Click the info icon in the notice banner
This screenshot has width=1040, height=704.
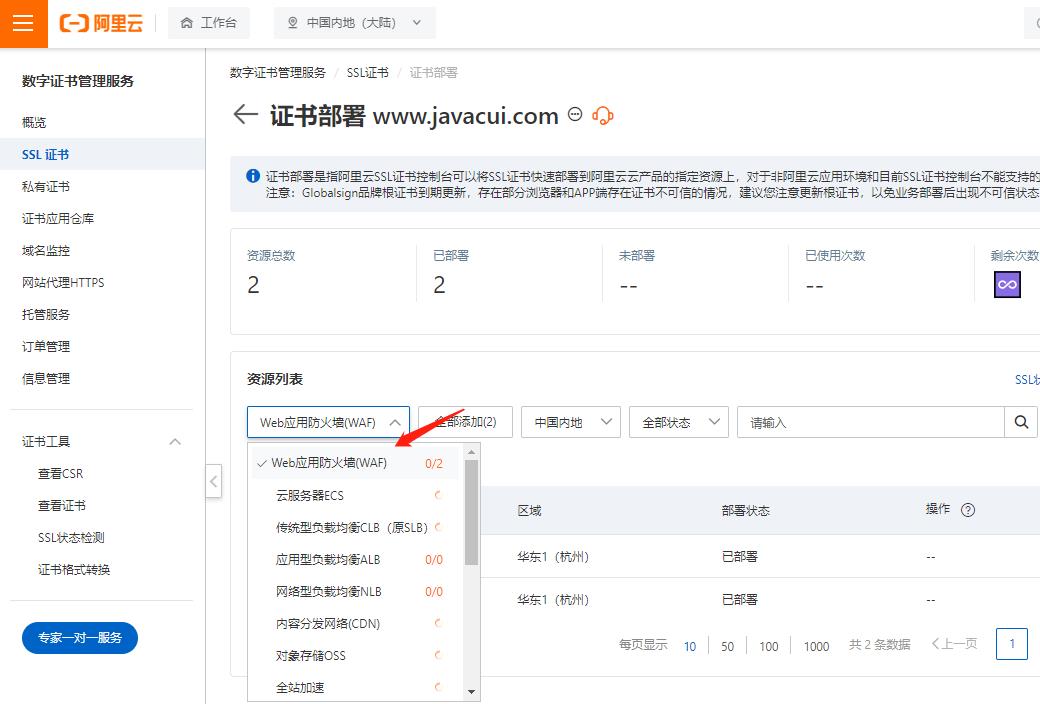click(x=253, y=176)
